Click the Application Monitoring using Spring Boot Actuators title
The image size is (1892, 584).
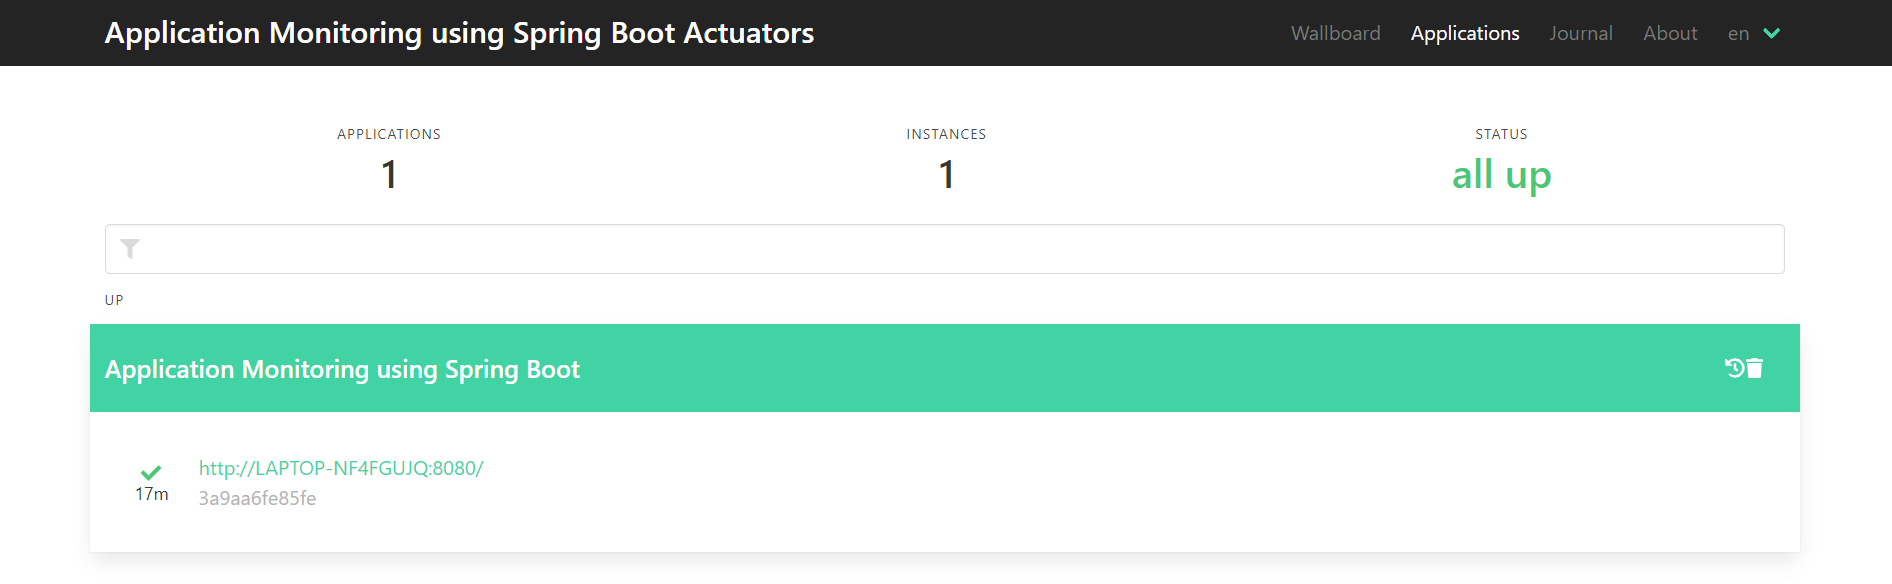(x=459, y=33)
